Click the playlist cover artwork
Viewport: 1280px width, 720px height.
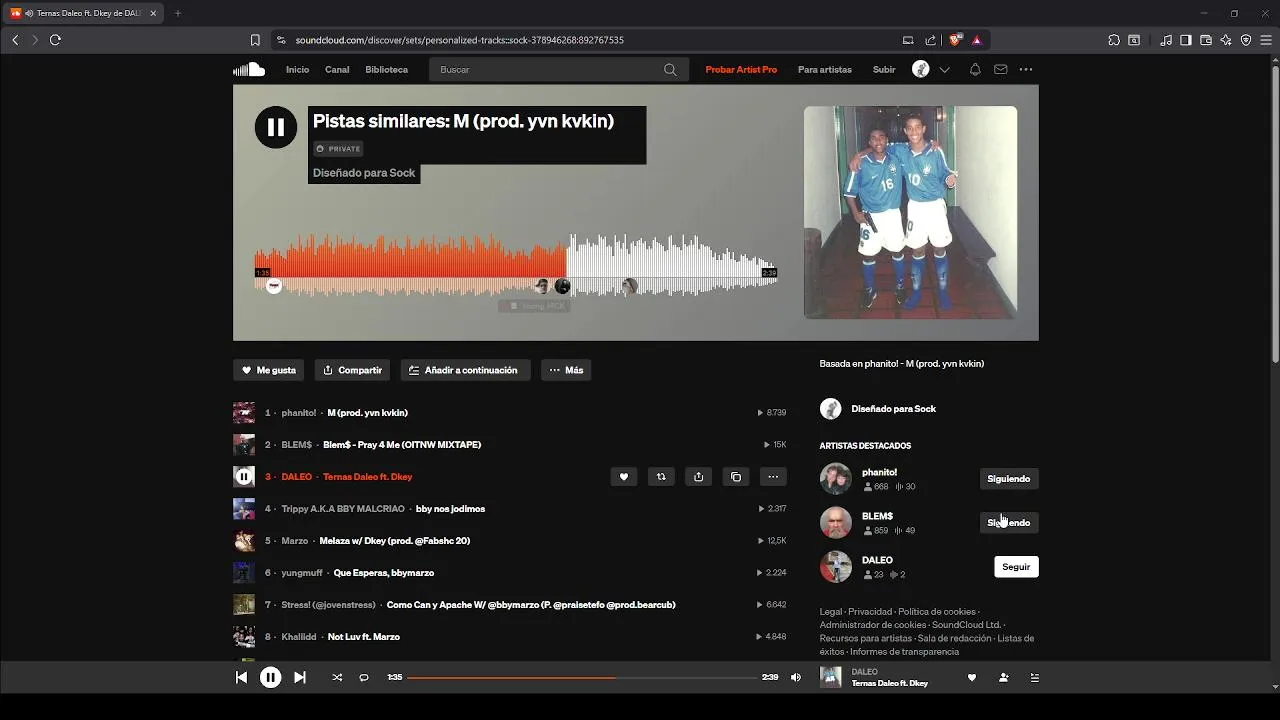tap(911, 213)
